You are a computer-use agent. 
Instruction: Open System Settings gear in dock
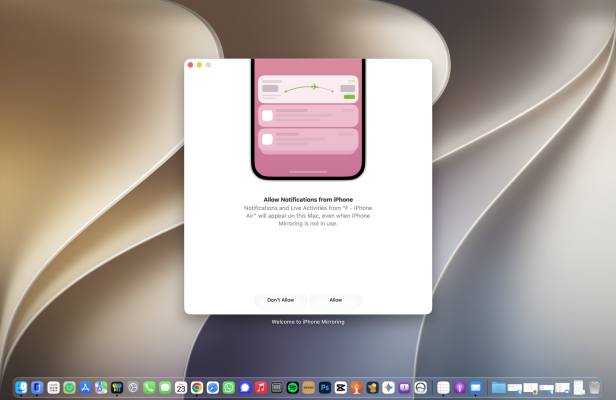[133, 388]
